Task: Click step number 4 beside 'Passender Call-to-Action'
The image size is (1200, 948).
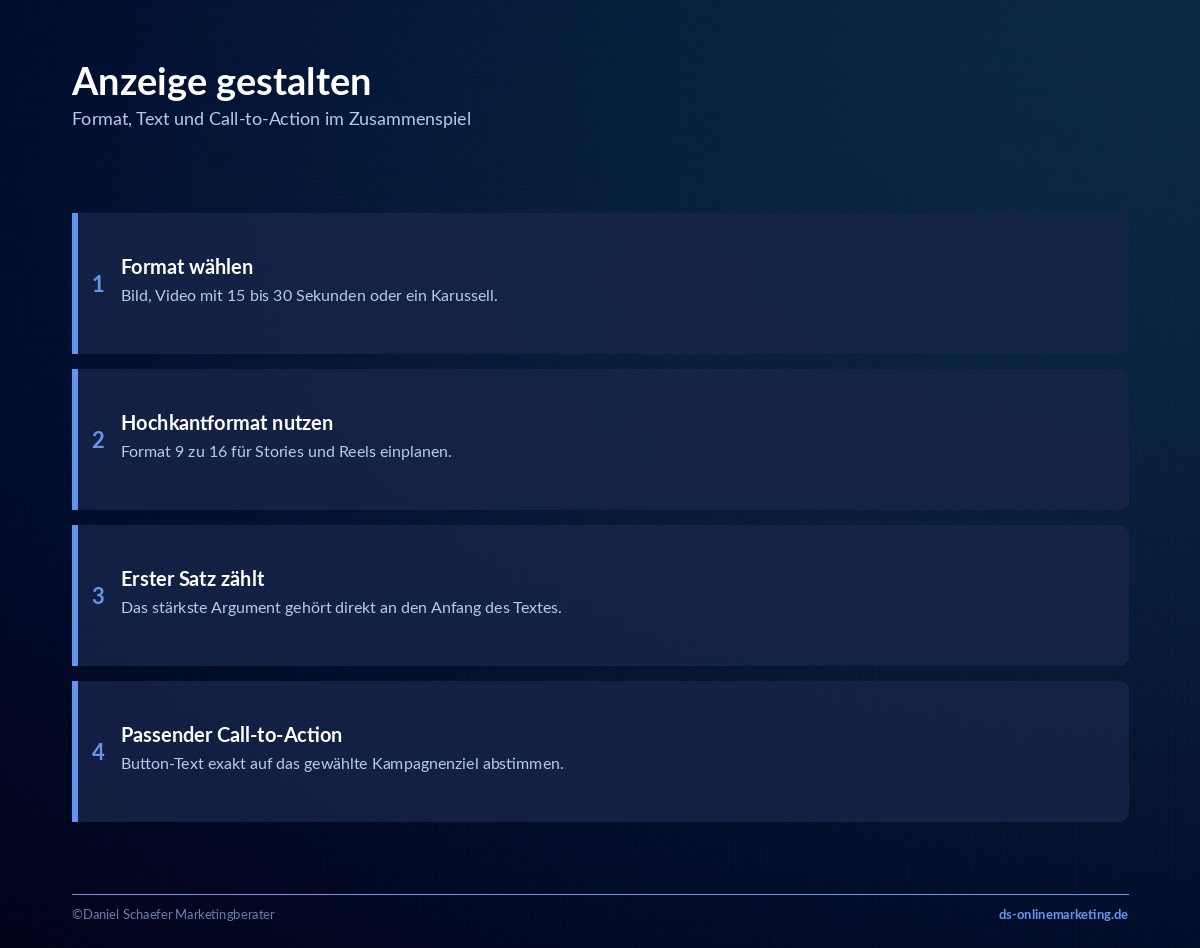Action: click(98, 752)
